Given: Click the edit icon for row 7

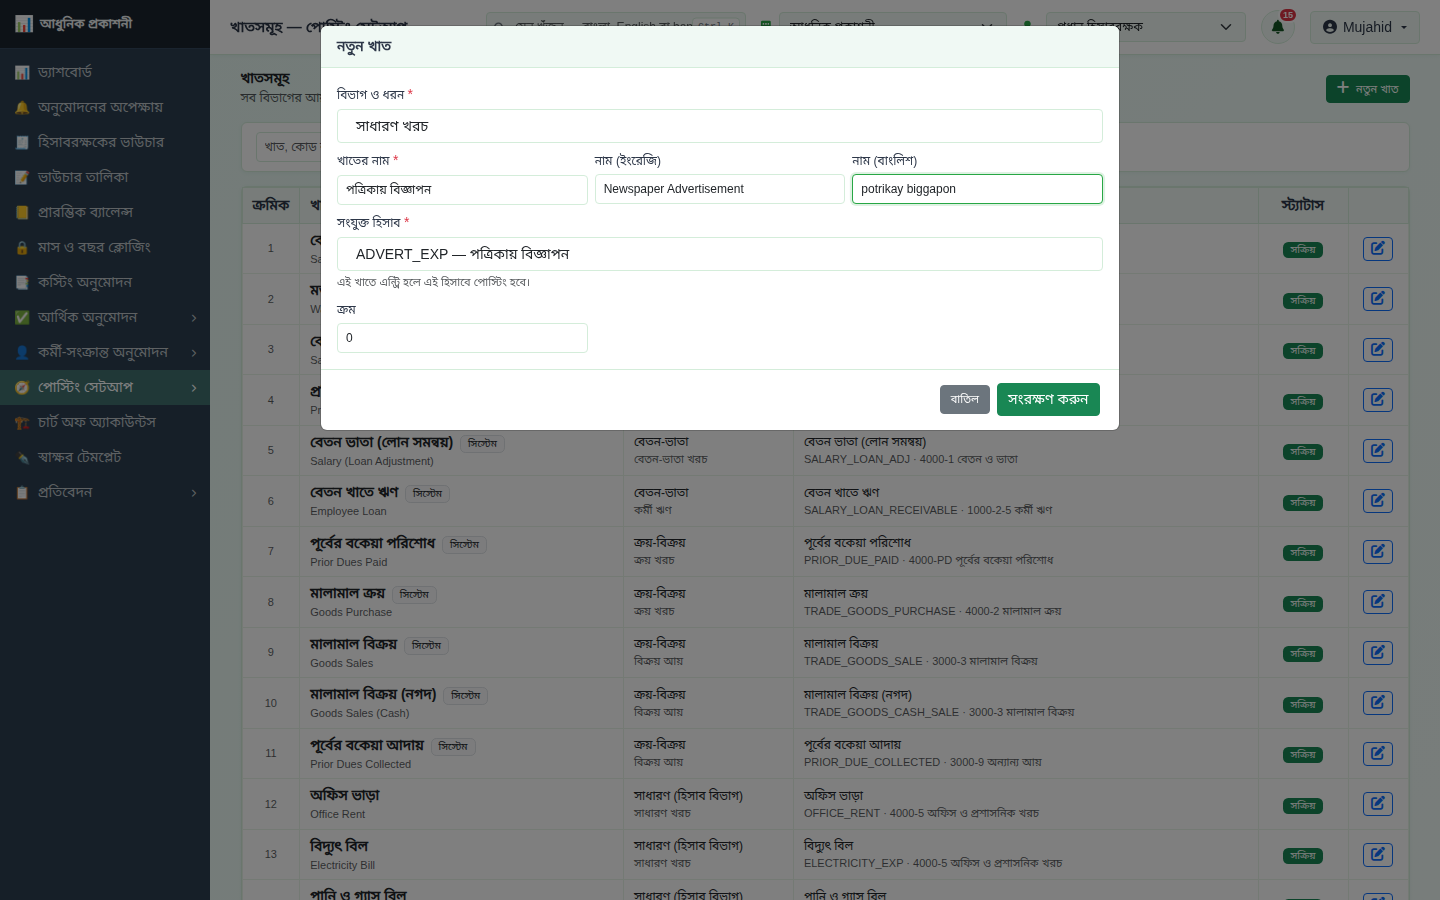Looking at the screenshot, I should [x=1377, y=551].
